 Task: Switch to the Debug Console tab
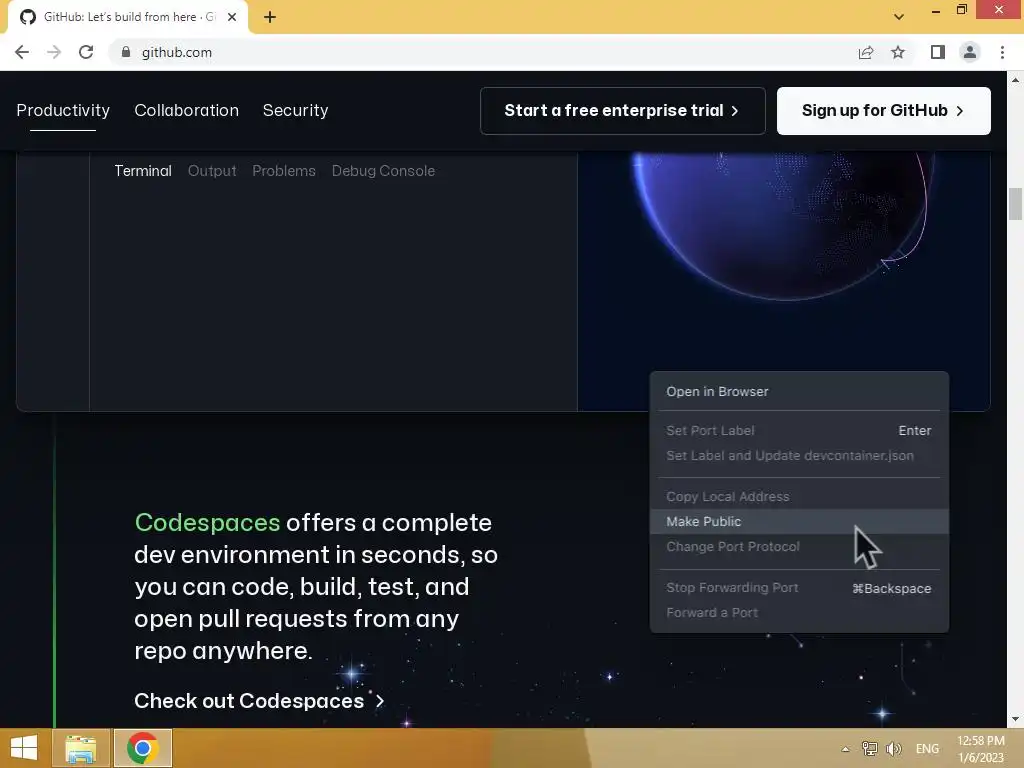(383, 171)
